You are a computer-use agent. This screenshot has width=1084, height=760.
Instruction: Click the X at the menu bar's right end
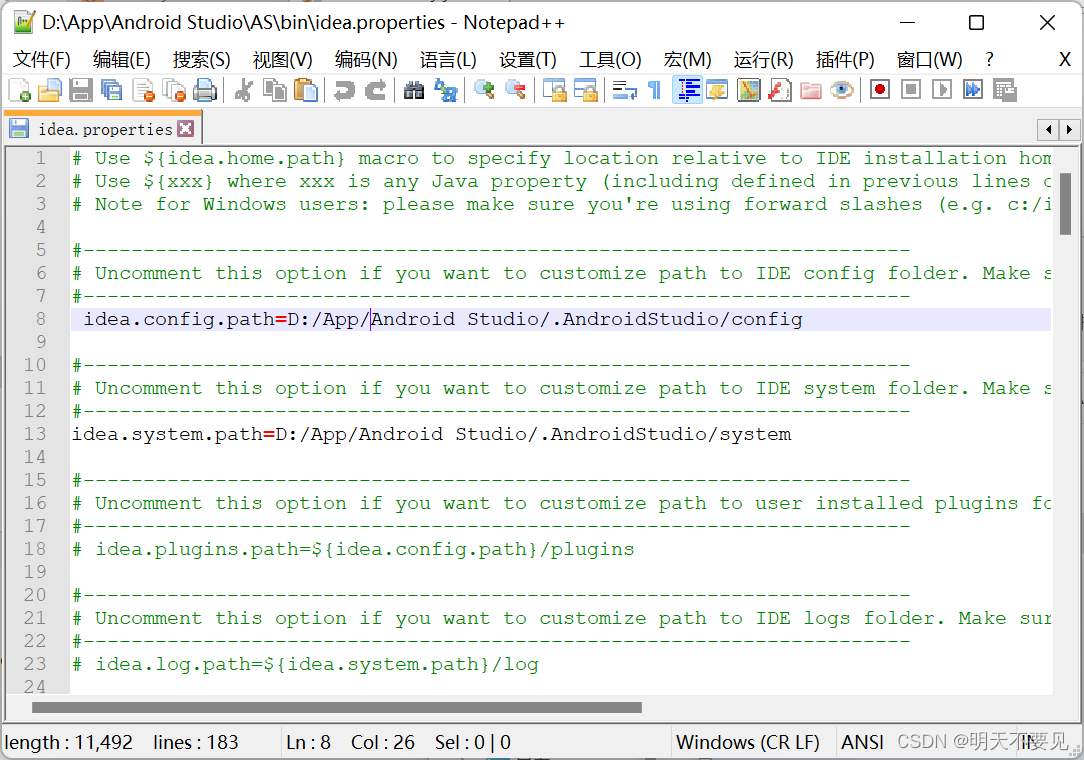coord(1065,60)
